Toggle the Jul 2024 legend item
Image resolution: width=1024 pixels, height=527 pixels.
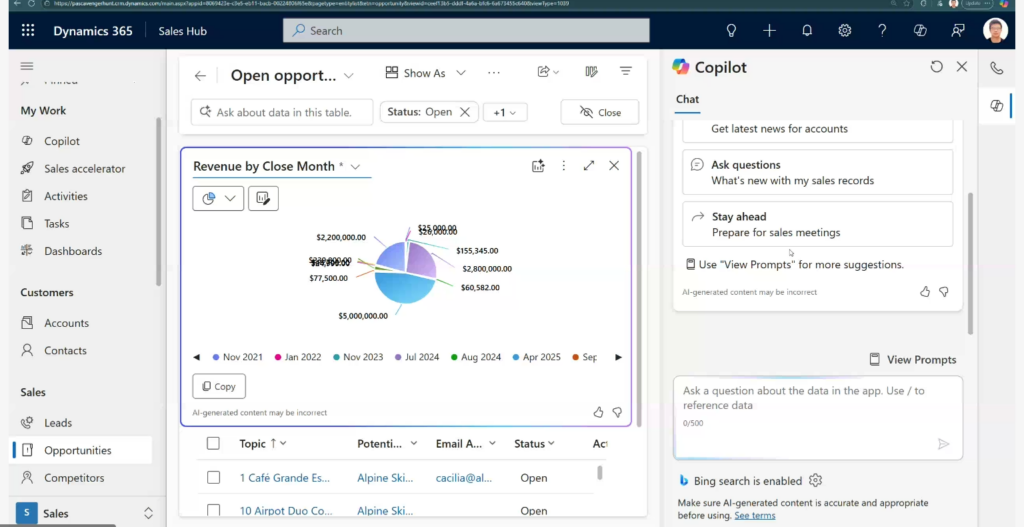(417, 357)
